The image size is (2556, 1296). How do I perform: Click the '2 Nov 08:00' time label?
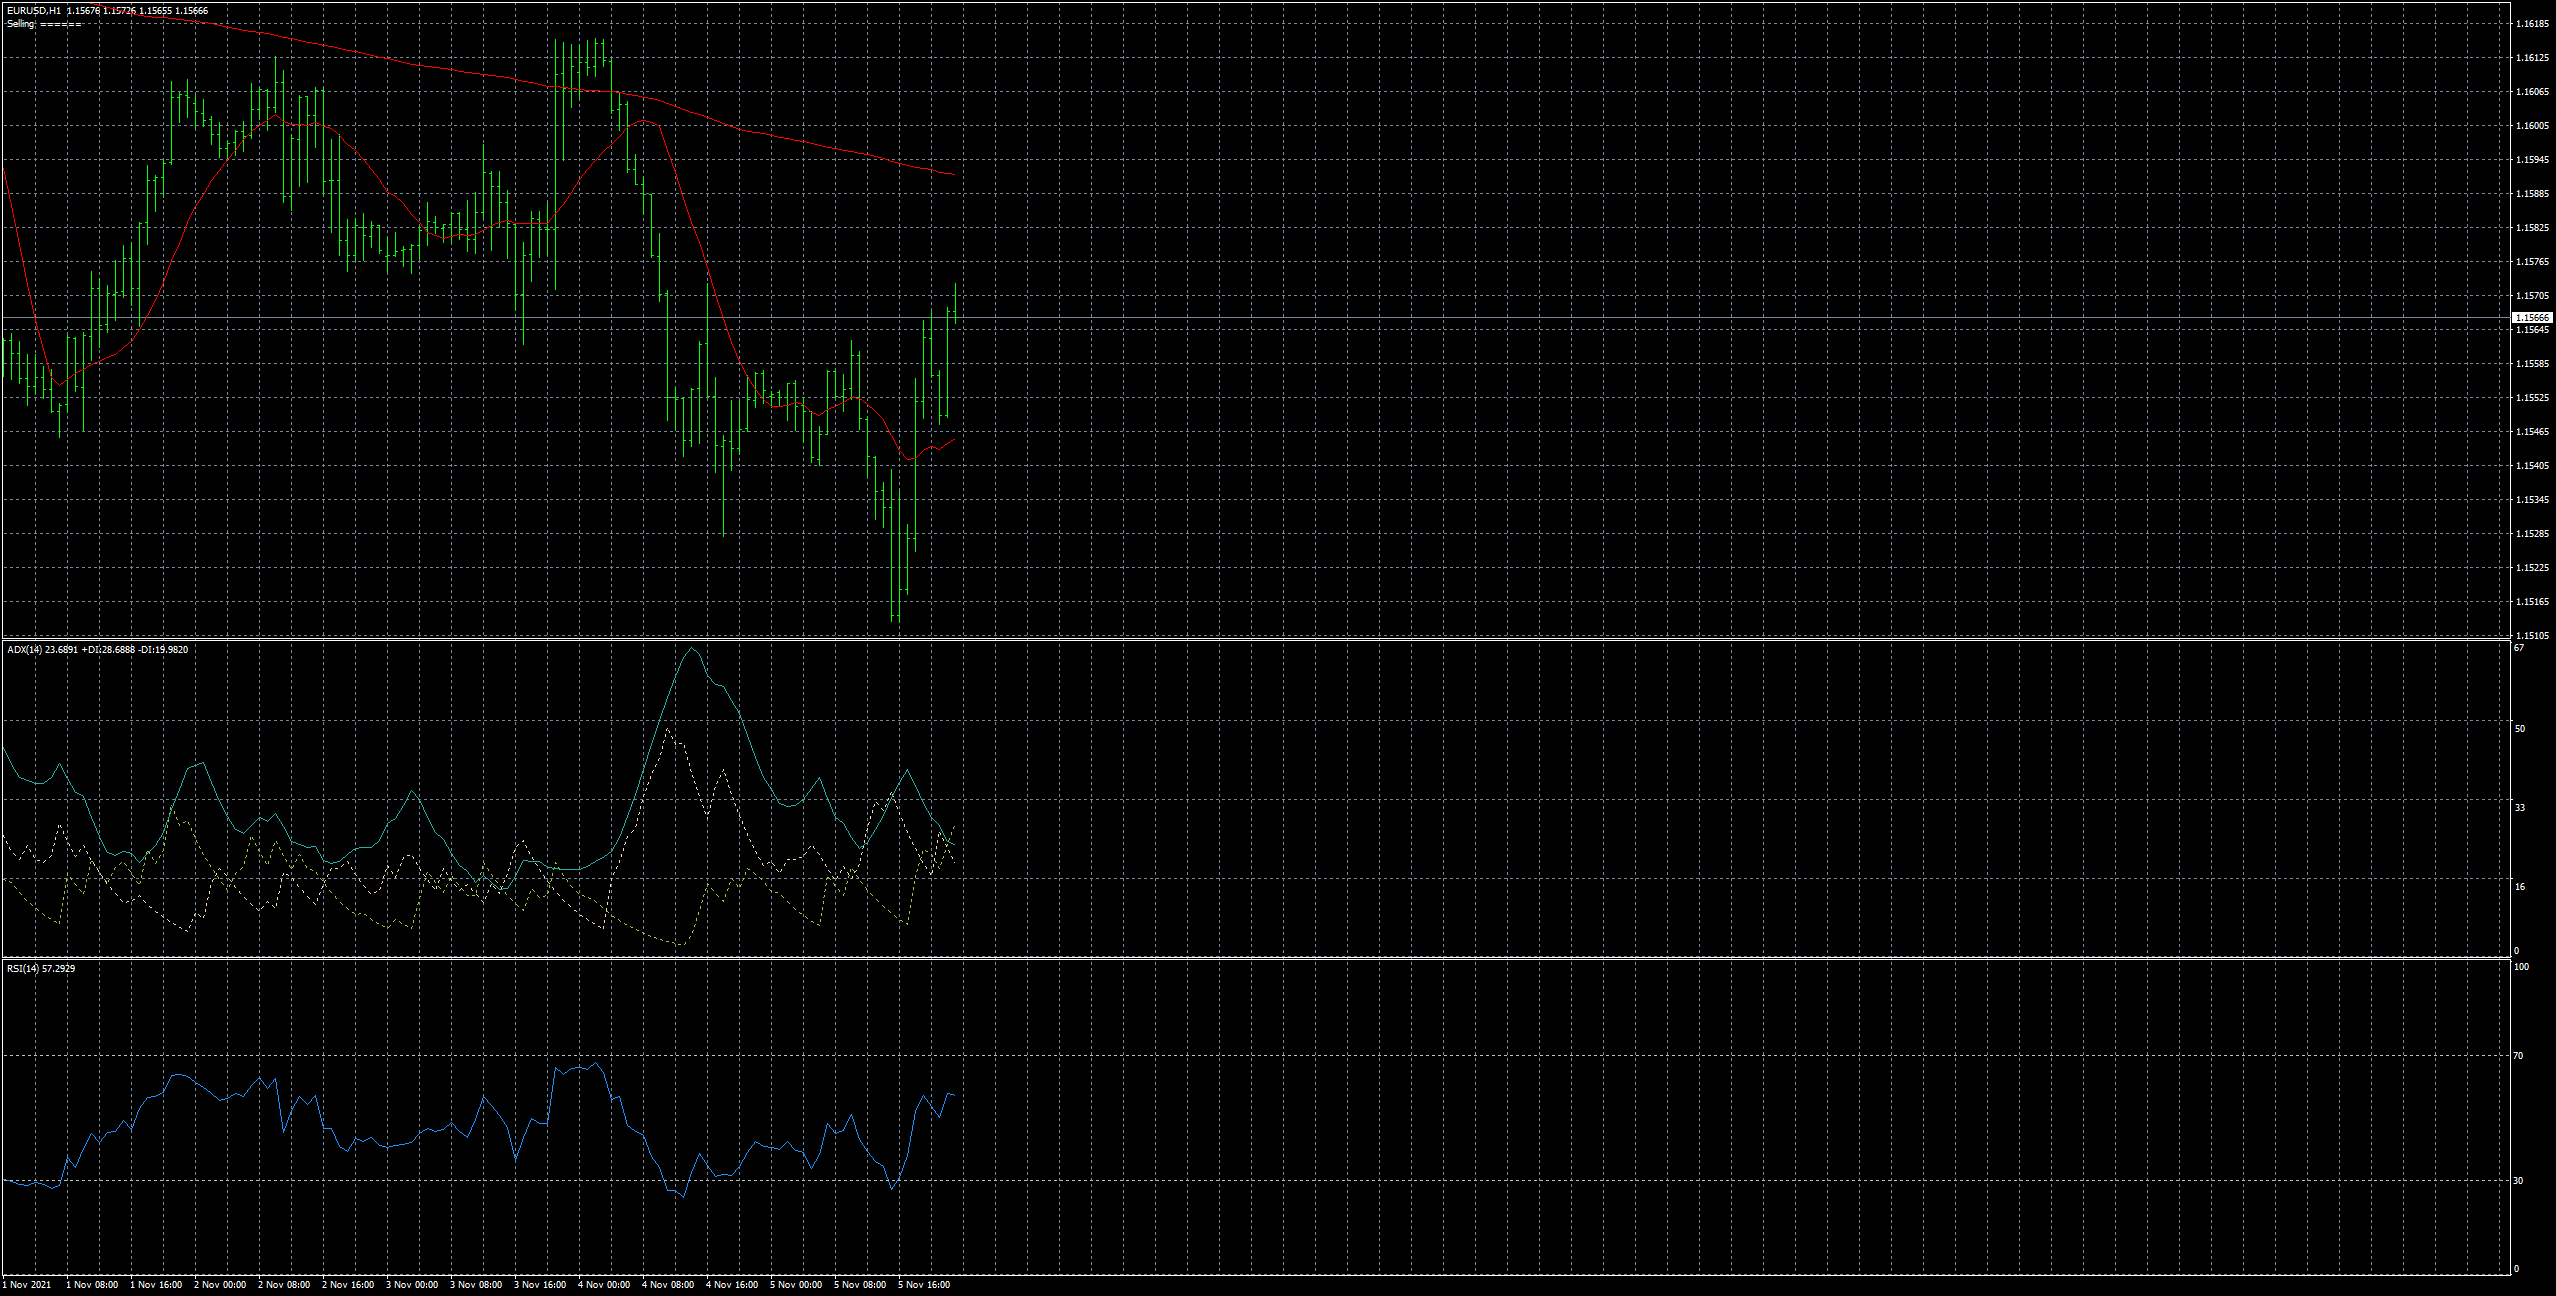point(284,1285)
